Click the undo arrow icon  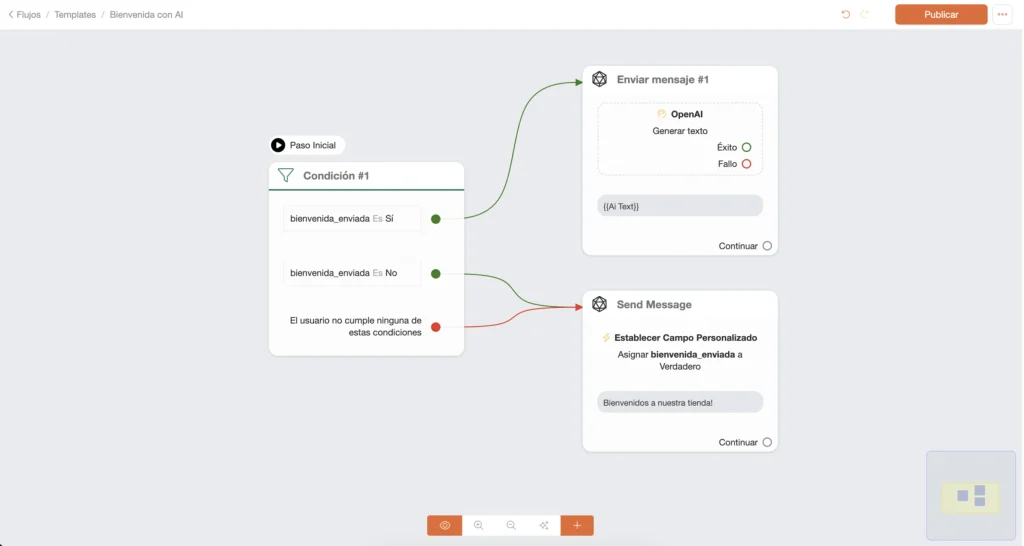pos(846,14)
